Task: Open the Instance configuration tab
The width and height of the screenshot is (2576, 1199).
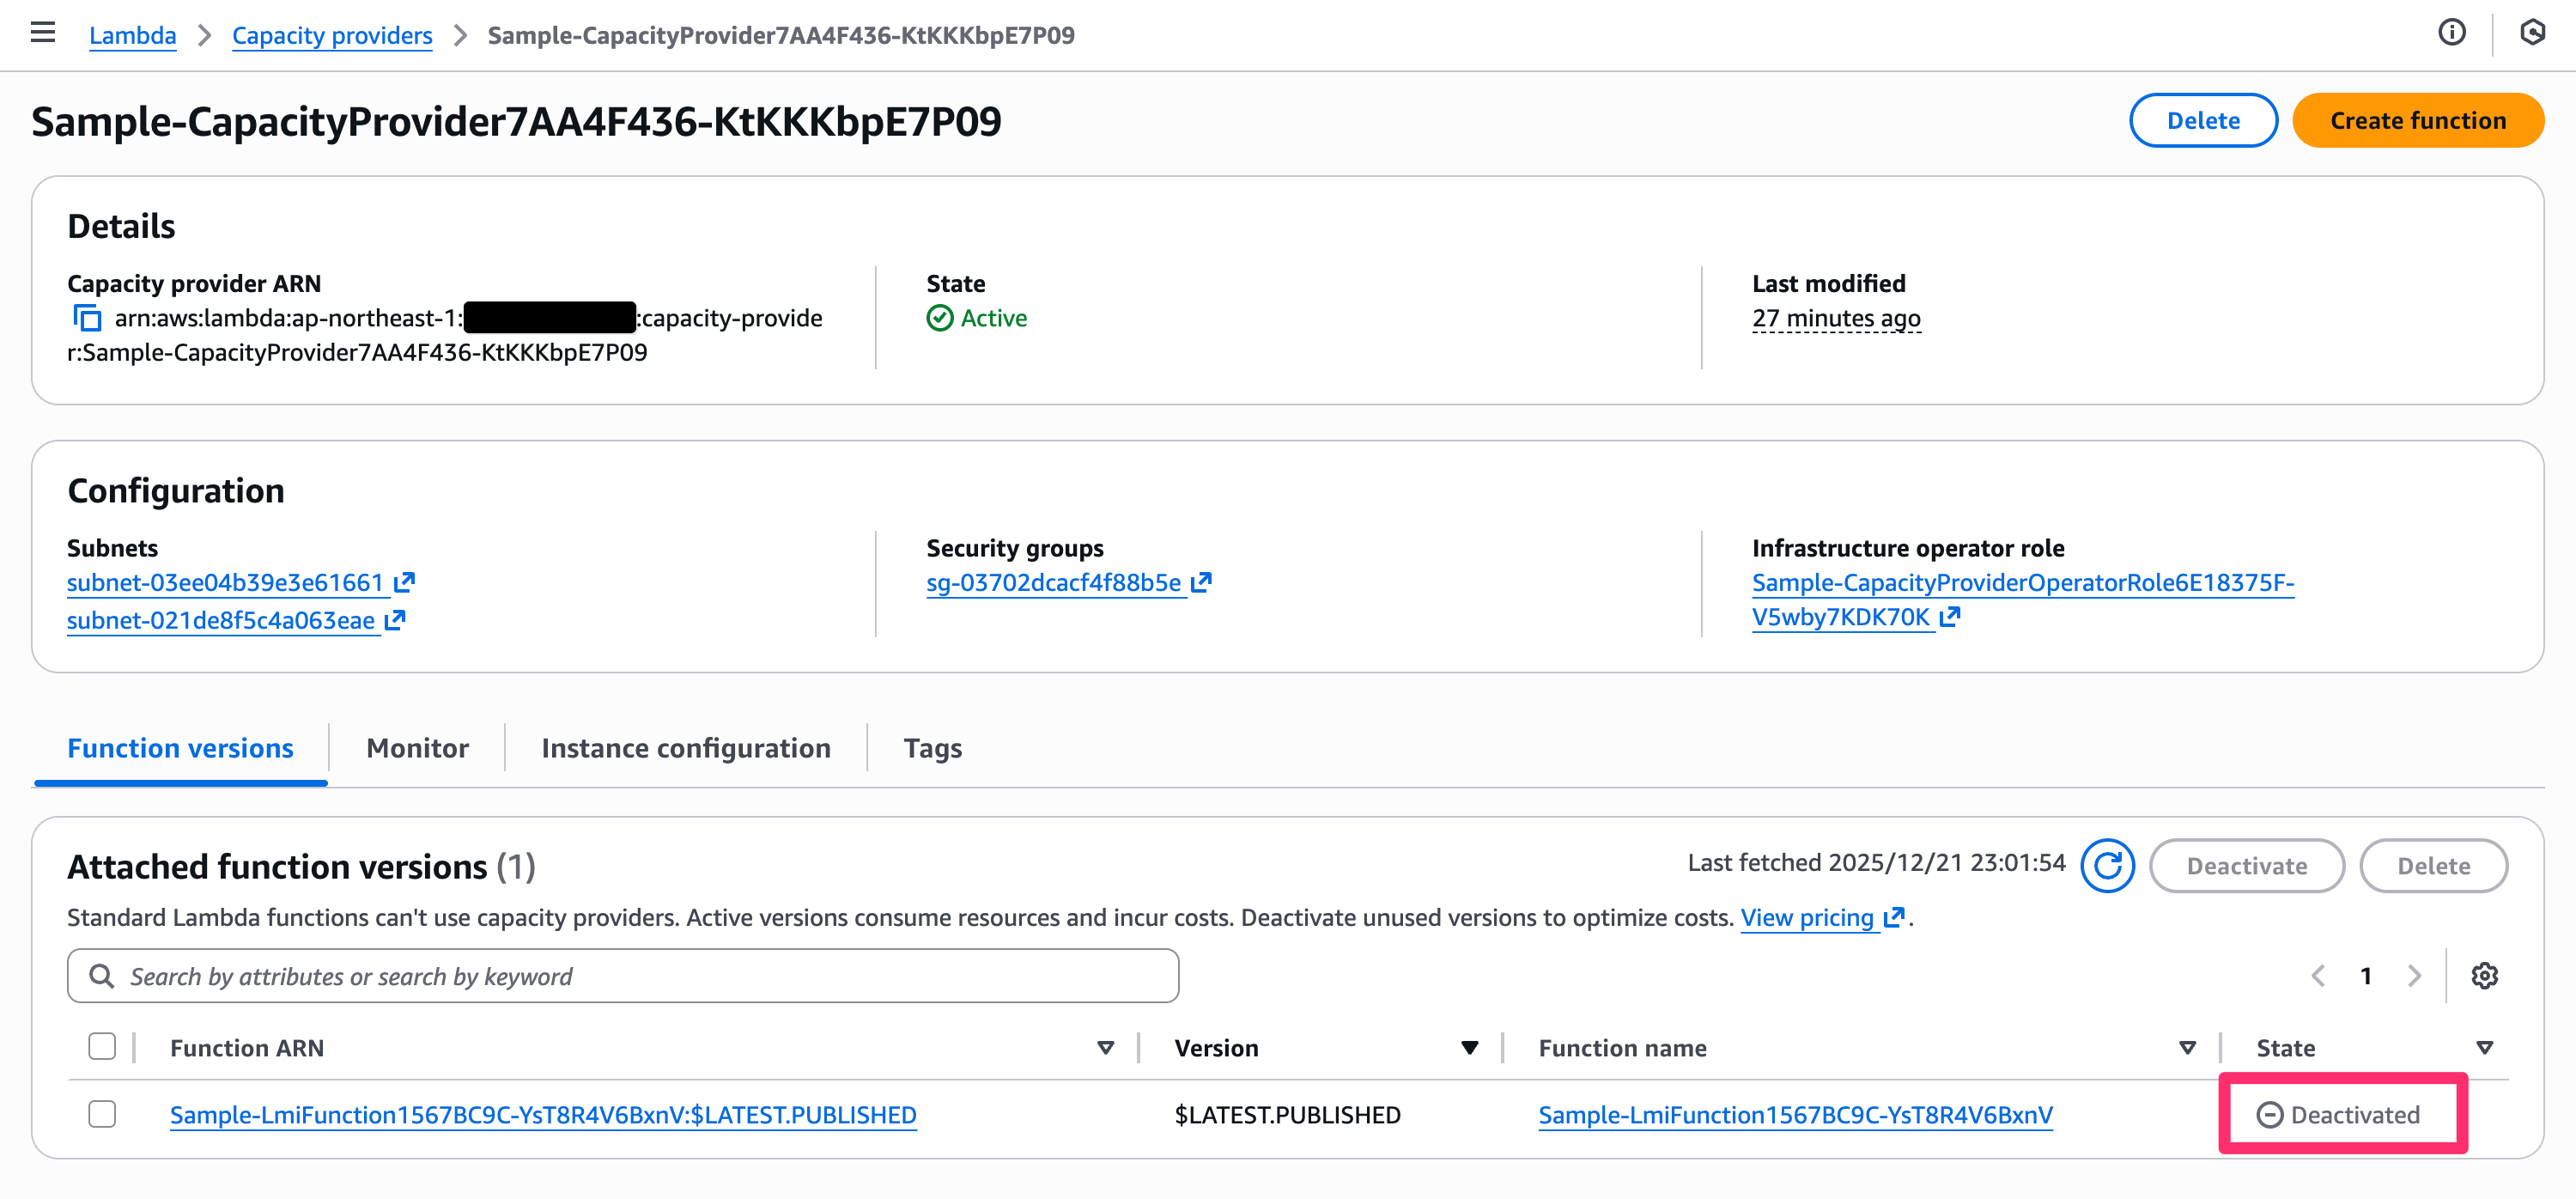Action: pos(686,748)
